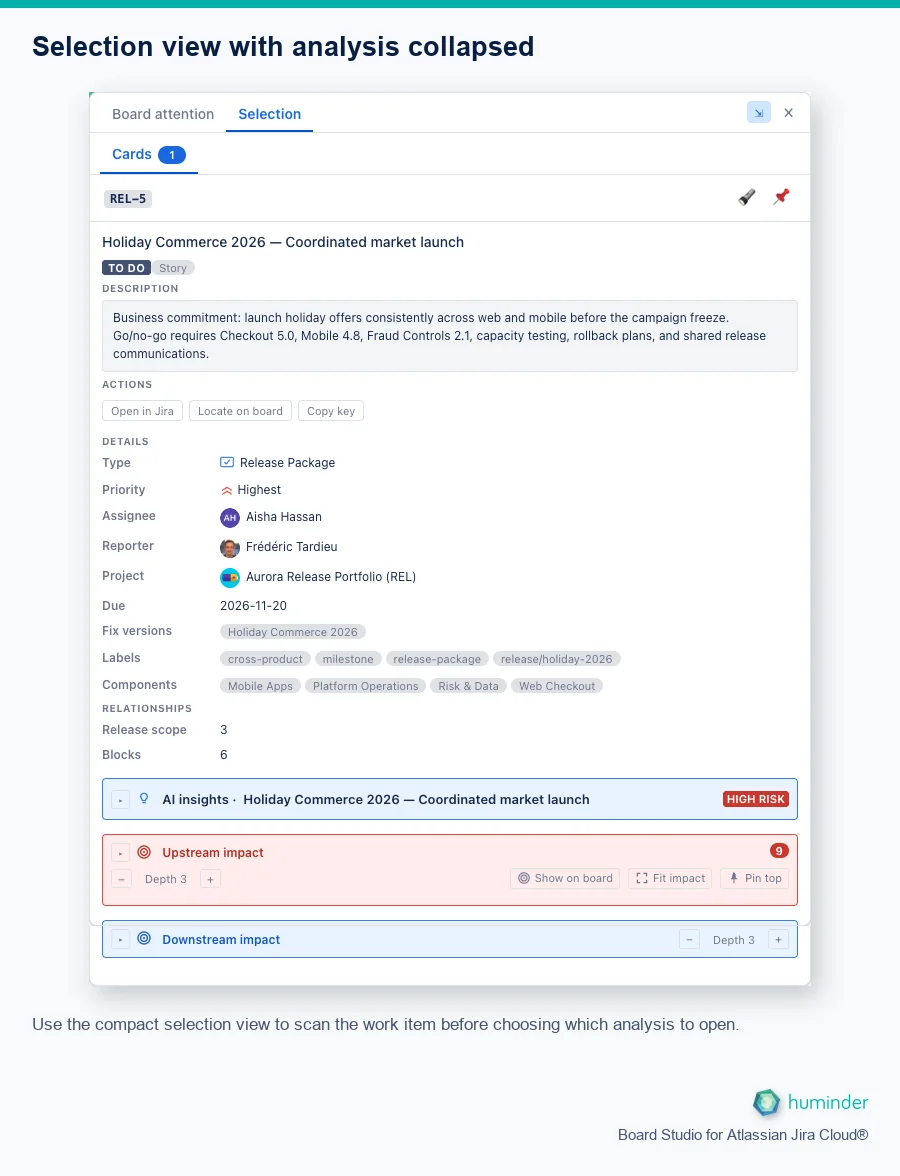Screen dimensions: 900x1176
Task: Click the description text box
Action: pos(450,336)
